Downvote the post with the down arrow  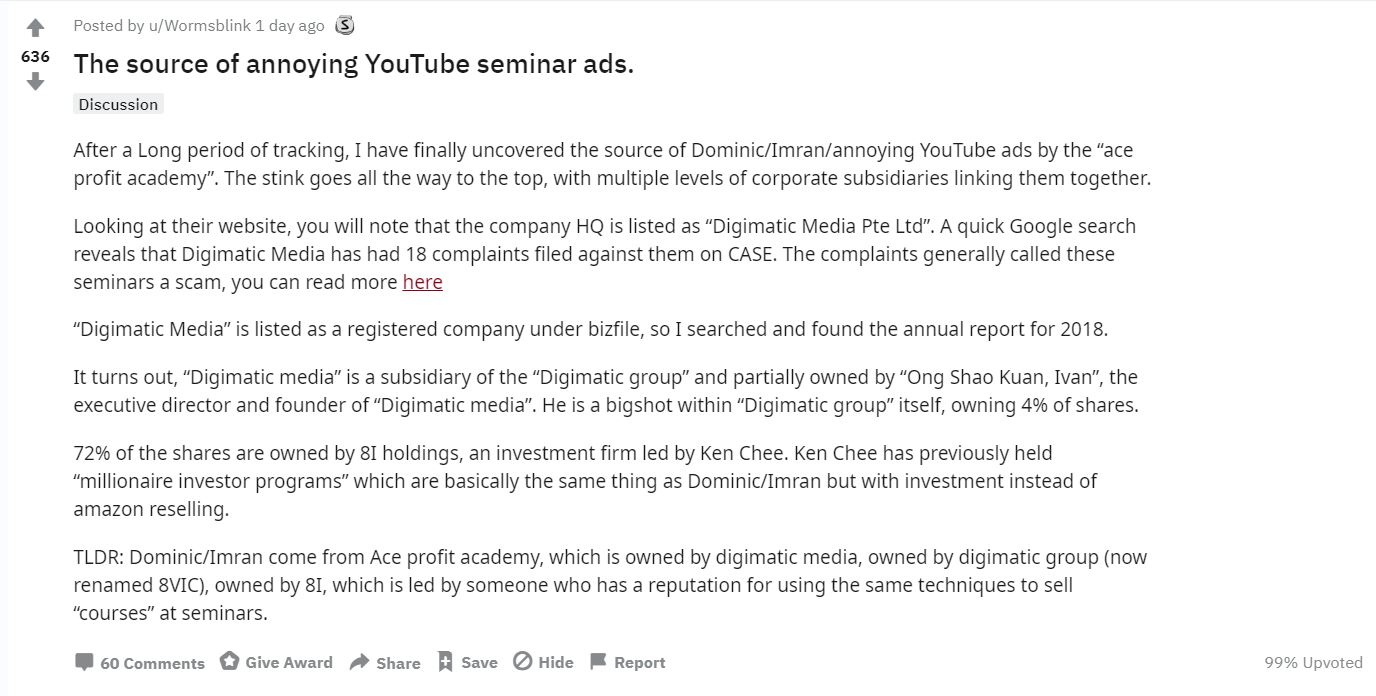(35, 82)
